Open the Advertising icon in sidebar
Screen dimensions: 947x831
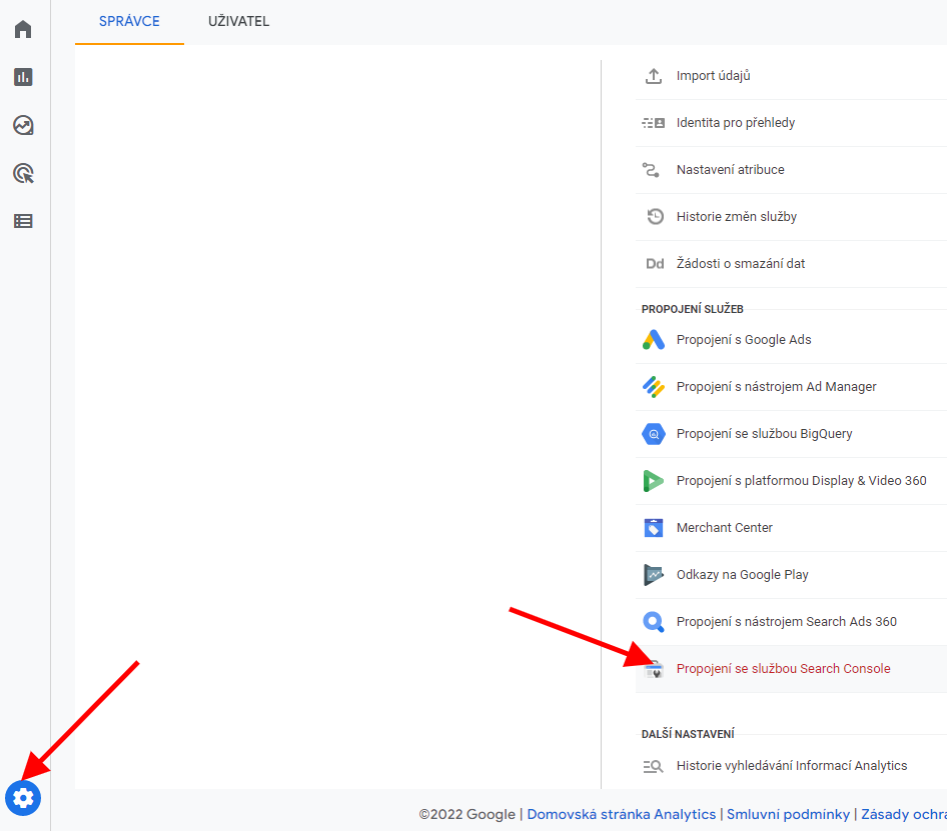click(23, 173)
